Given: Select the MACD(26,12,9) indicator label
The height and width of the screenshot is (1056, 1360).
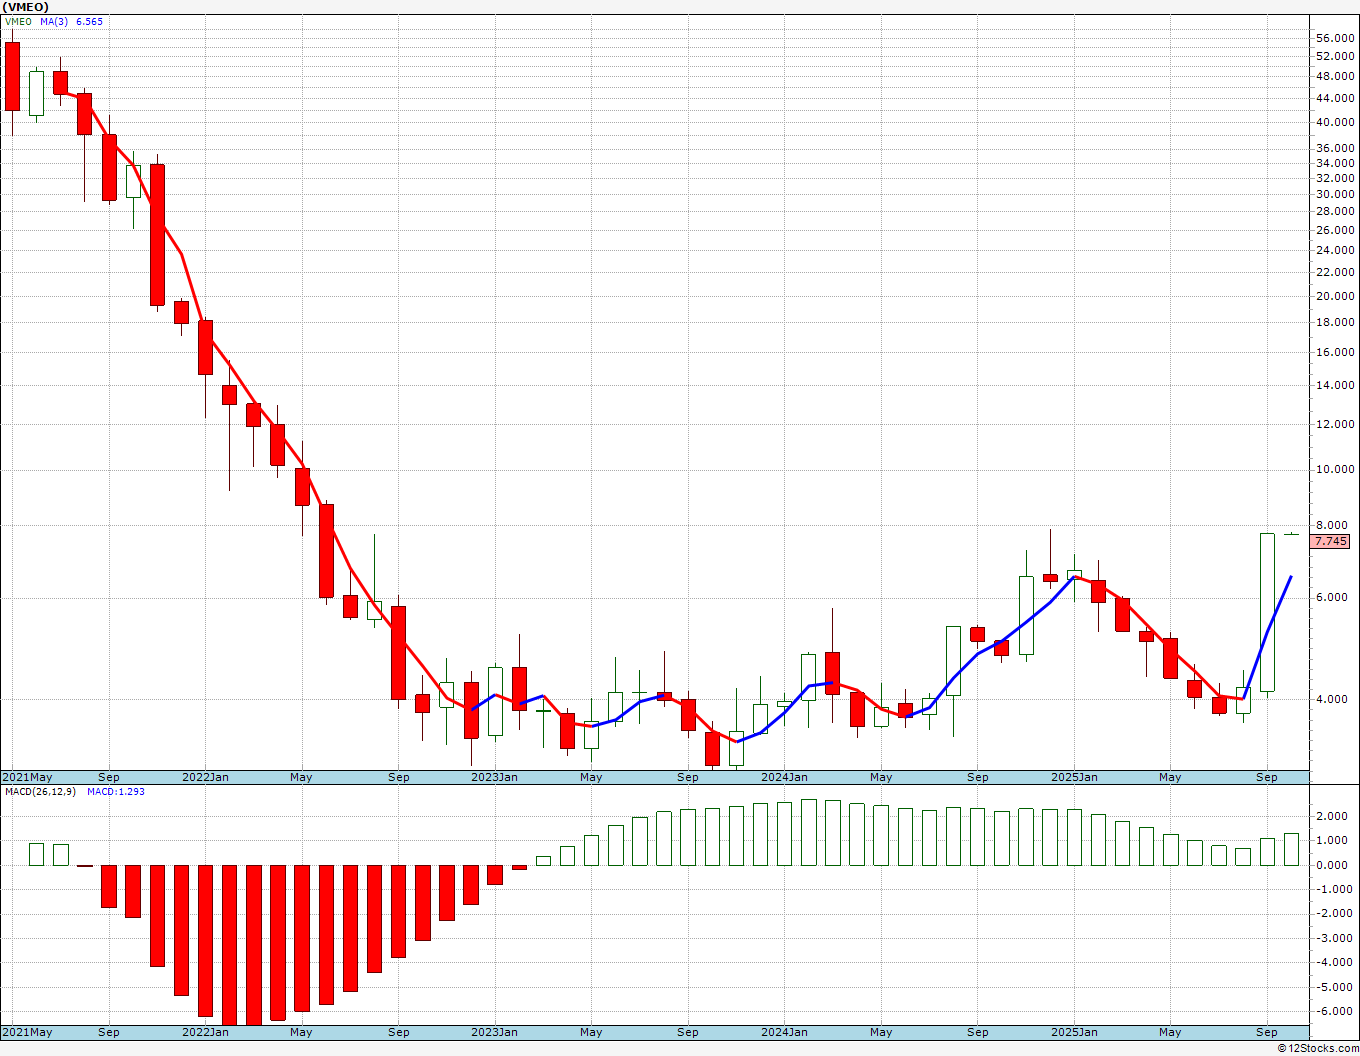Looking at the screenshot, I should pyautogui.click(x=40, y=791).
